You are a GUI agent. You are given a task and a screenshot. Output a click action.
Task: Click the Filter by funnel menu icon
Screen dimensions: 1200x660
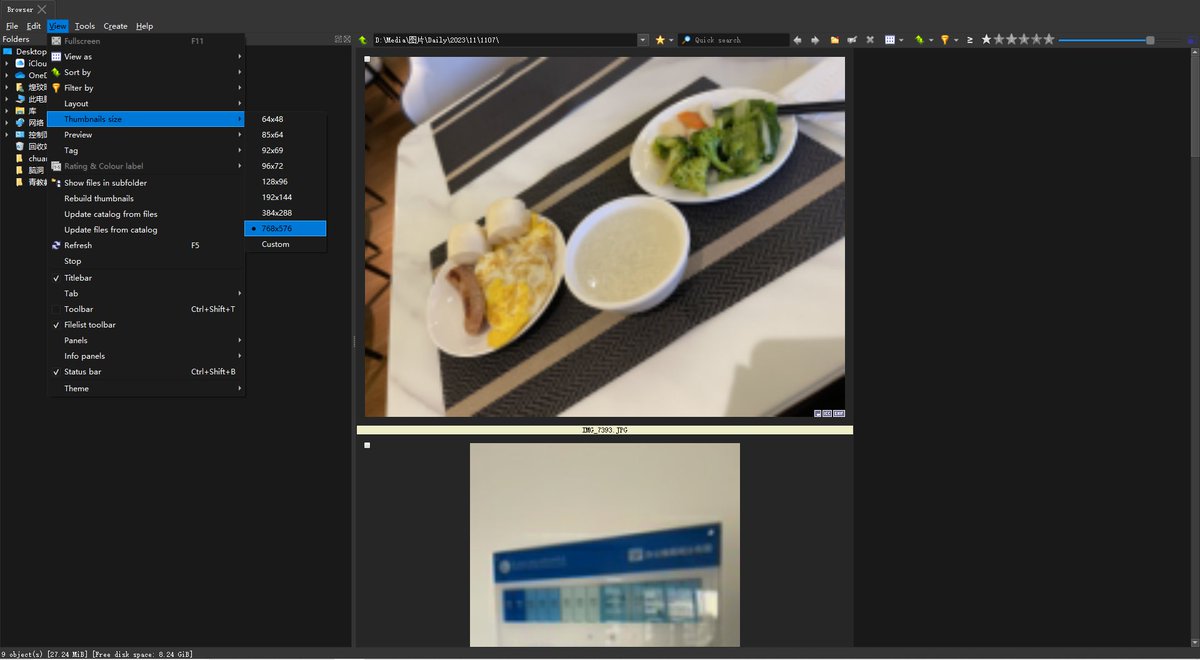(x=56, y=88)
